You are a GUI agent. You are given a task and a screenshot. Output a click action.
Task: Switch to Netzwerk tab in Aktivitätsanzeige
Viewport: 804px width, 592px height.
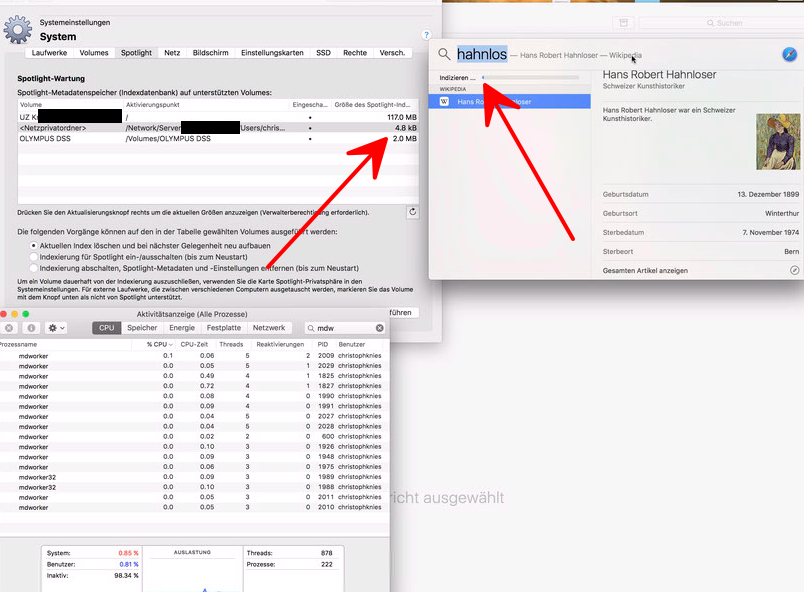pos(269,328)
